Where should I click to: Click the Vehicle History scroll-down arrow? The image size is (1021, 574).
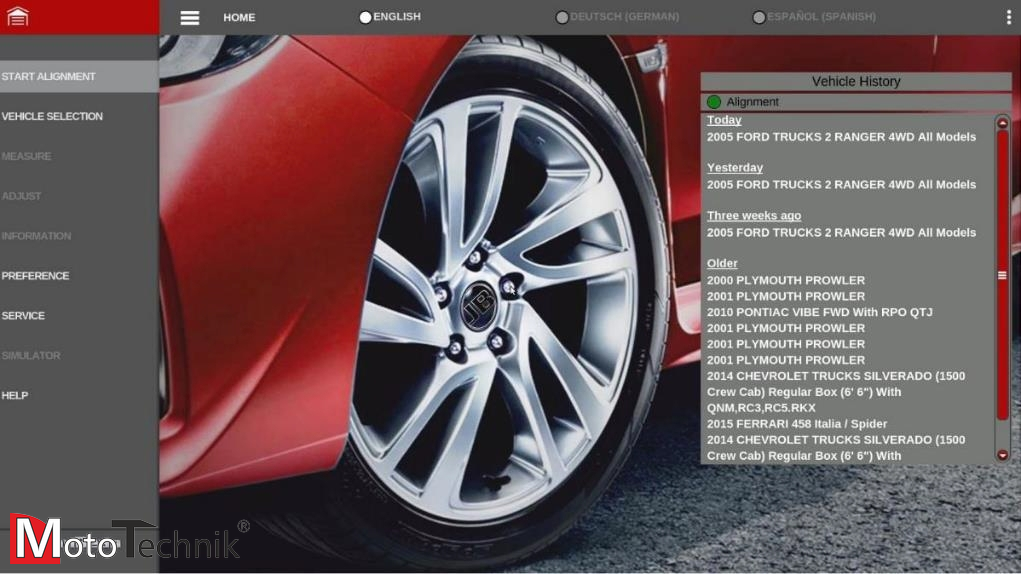[1002, 455]
